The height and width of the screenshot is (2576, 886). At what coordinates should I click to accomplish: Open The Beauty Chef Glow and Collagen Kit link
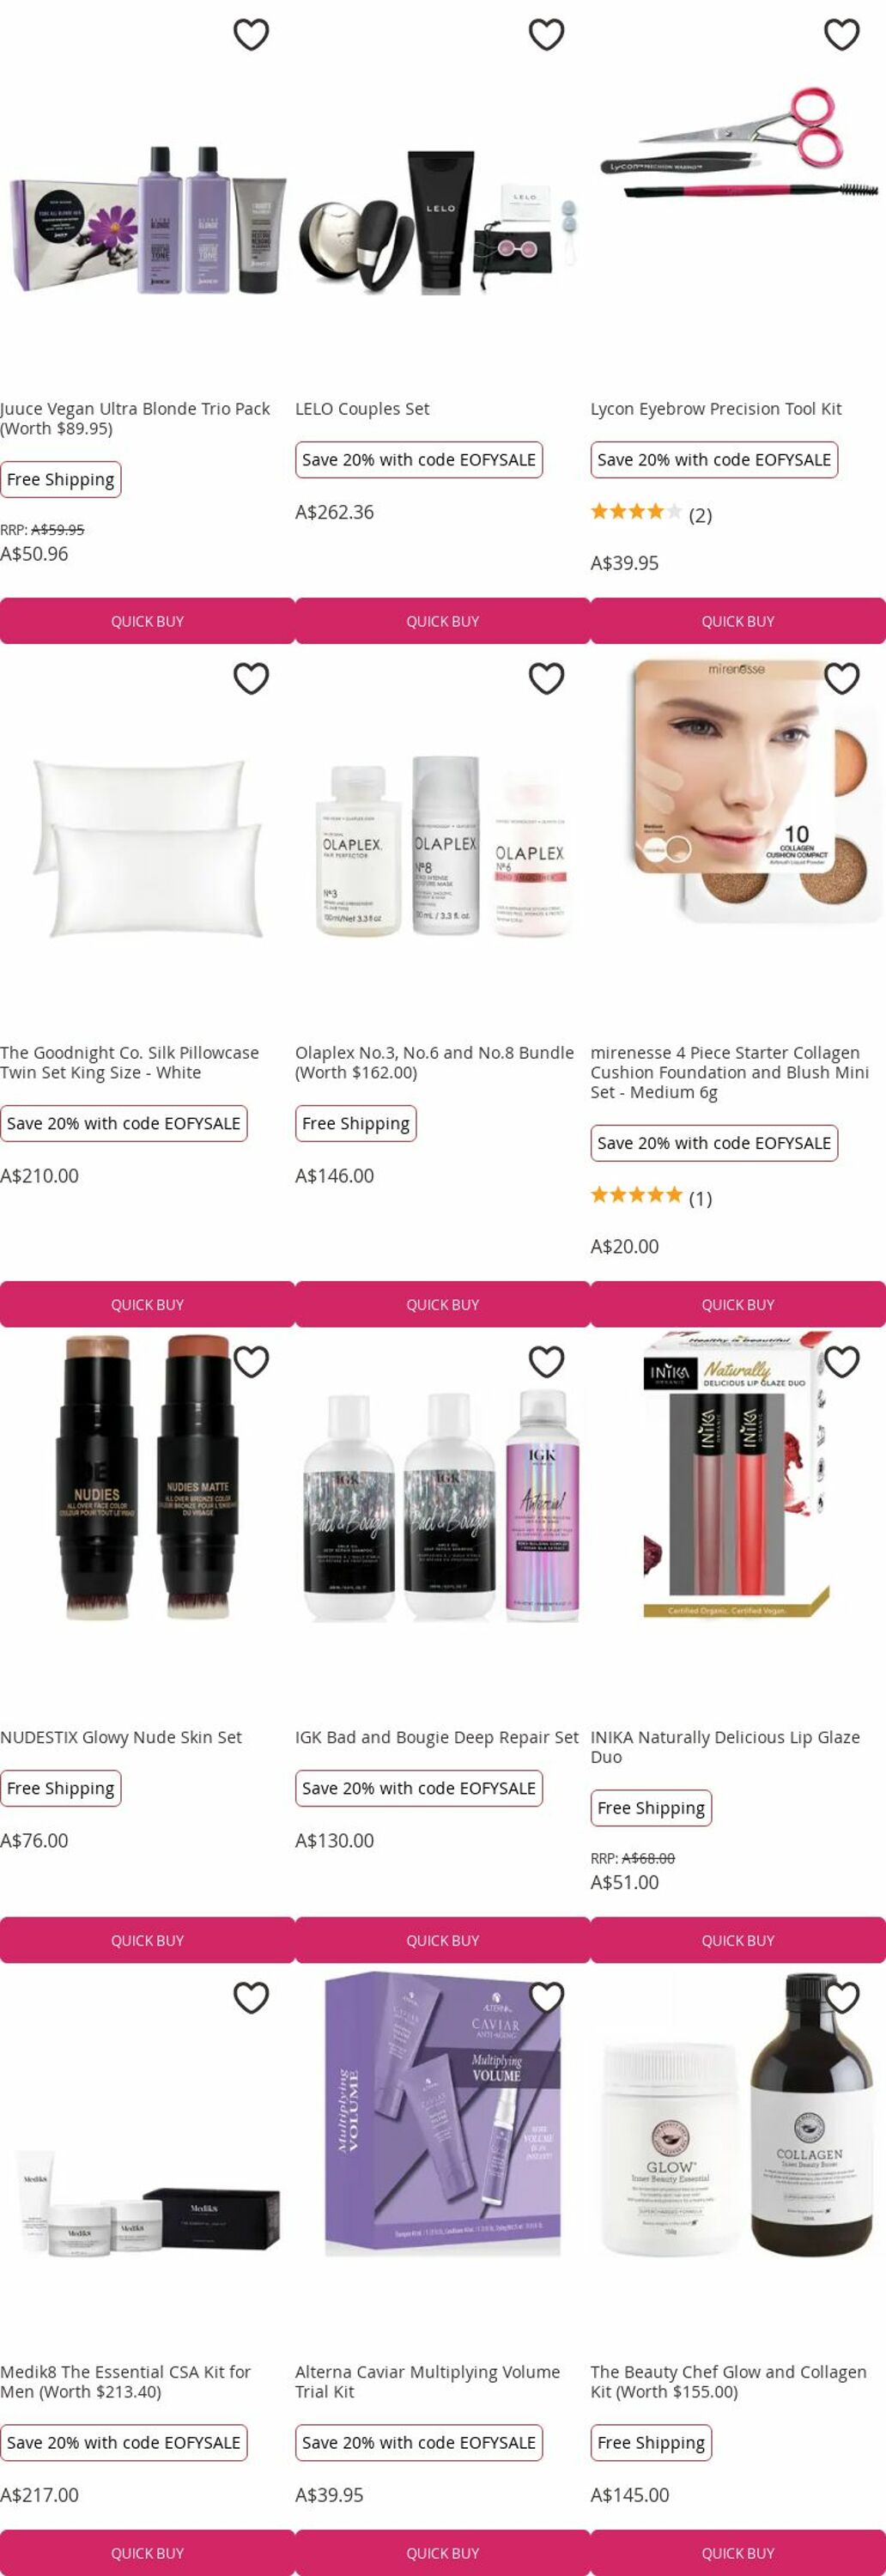728,2381
